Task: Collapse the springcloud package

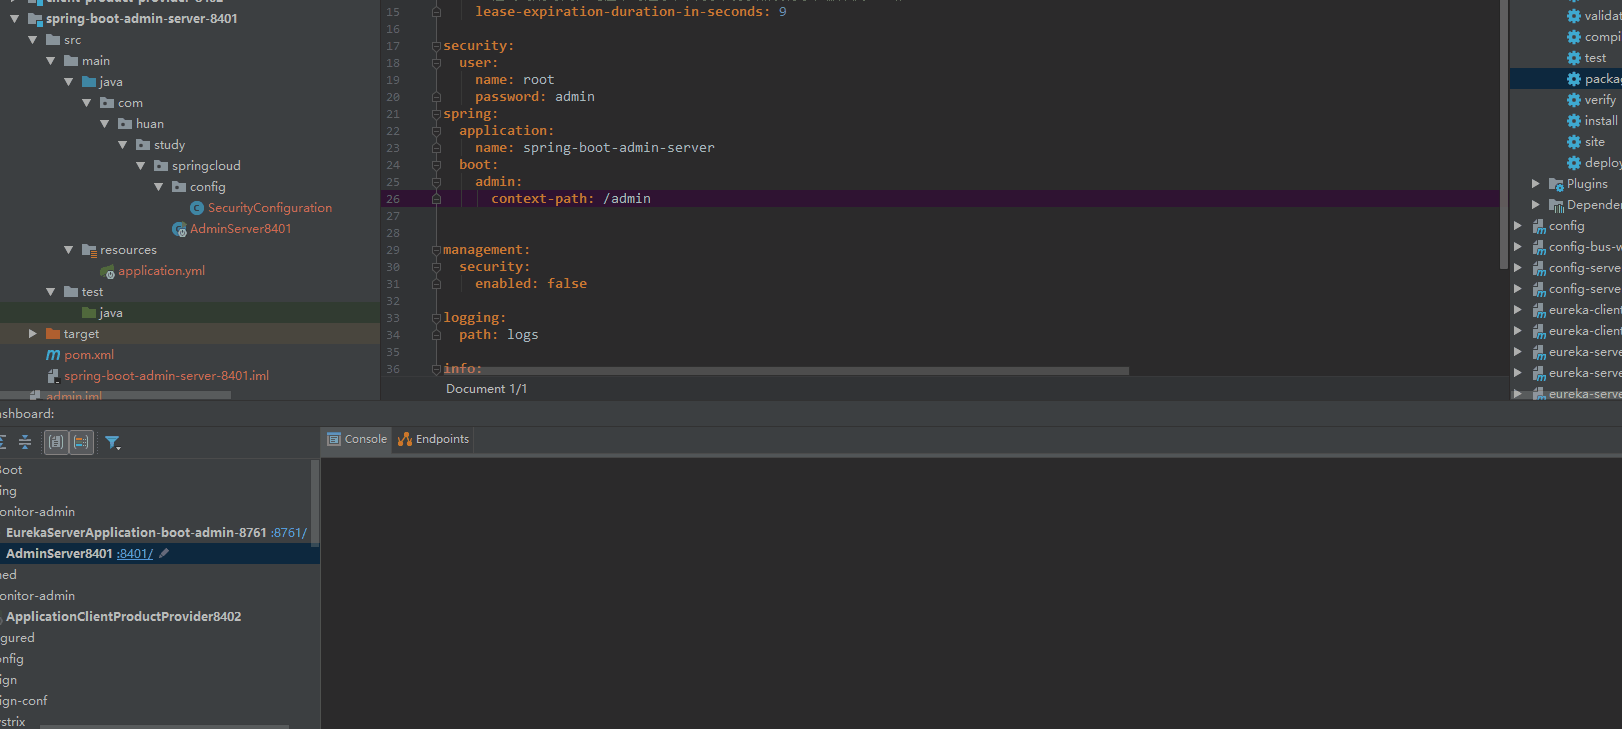Action: pos(141,166)
